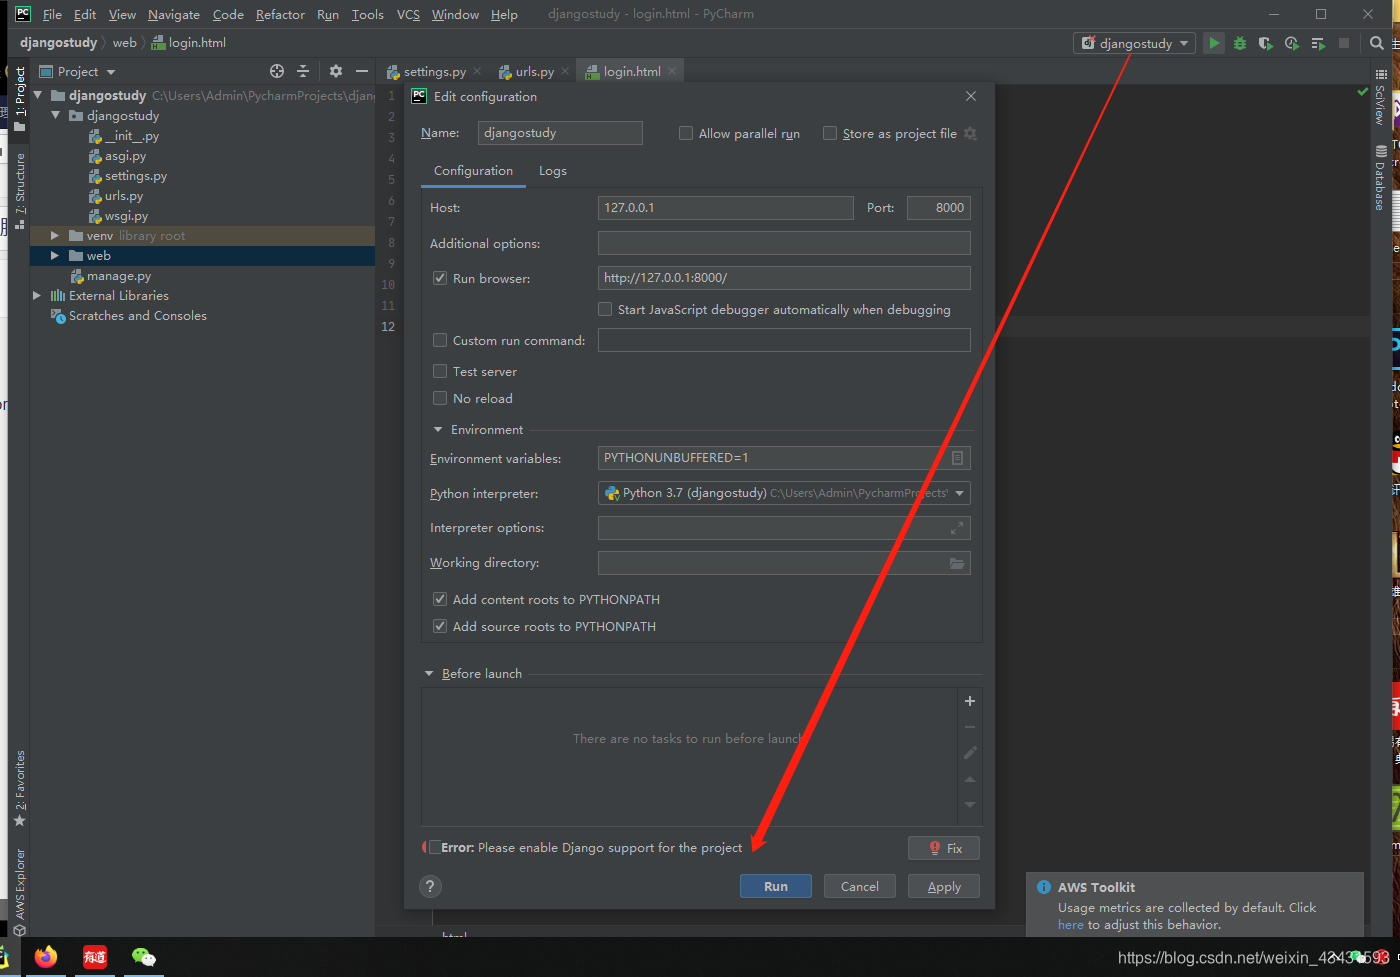
Task: Enable Custom run command checkbox
Action: click(440, 340)
